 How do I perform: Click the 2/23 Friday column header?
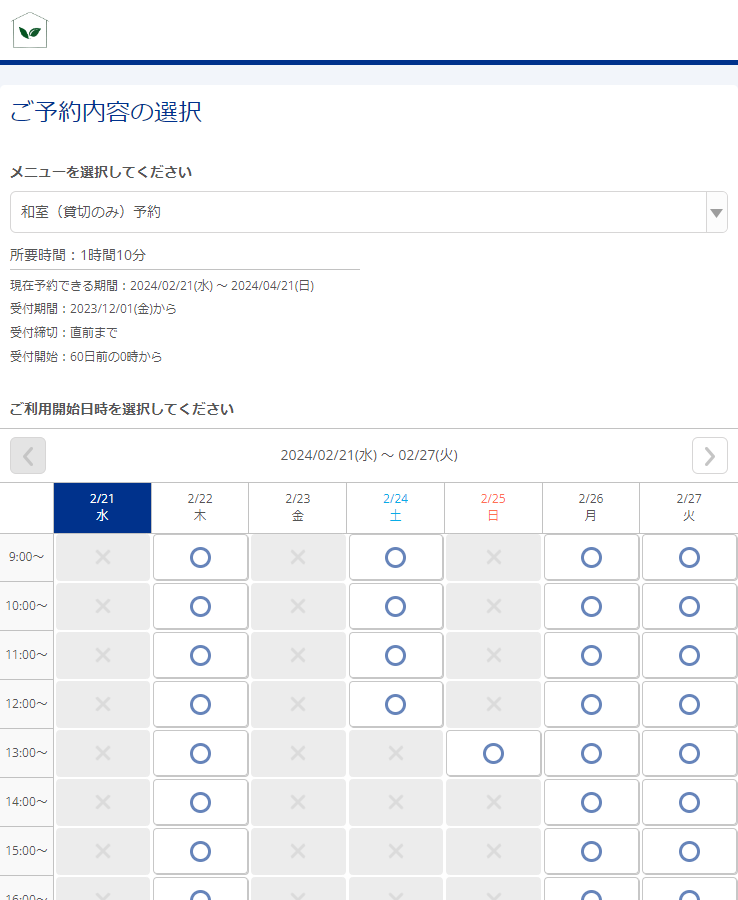coord(298,508)
